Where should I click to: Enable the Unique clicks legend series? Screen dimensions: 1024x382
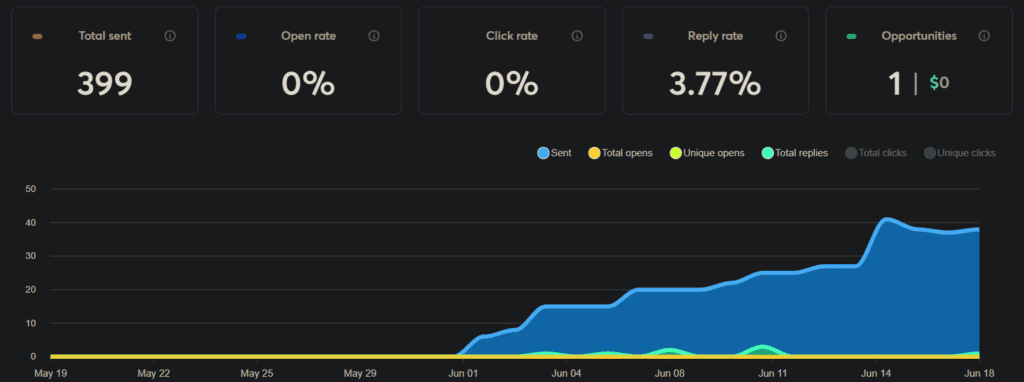click(x=959, y=153)
